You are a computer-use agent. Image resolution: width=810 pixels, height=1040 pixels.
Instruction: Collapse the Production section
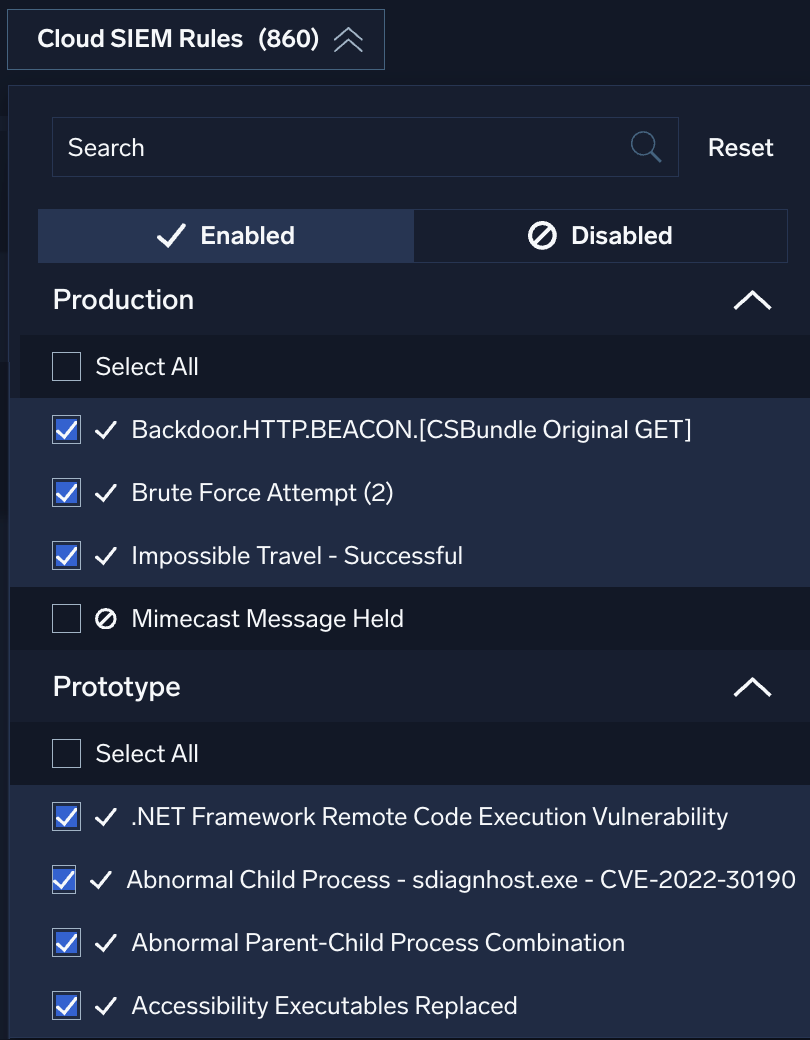pos(752,299)
